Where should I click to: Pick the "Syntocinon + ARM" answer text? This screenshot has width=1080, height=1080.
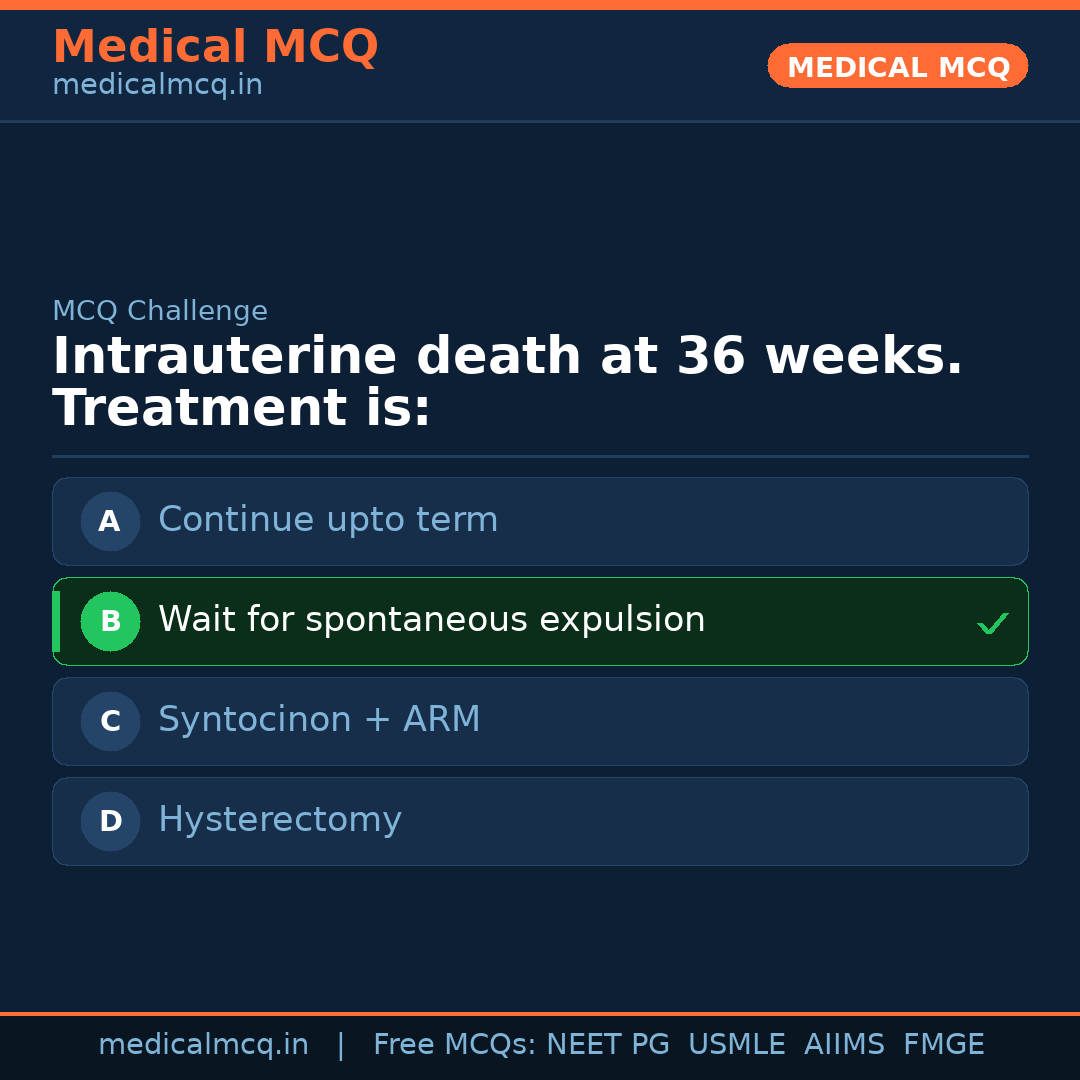tap(319, 720)
